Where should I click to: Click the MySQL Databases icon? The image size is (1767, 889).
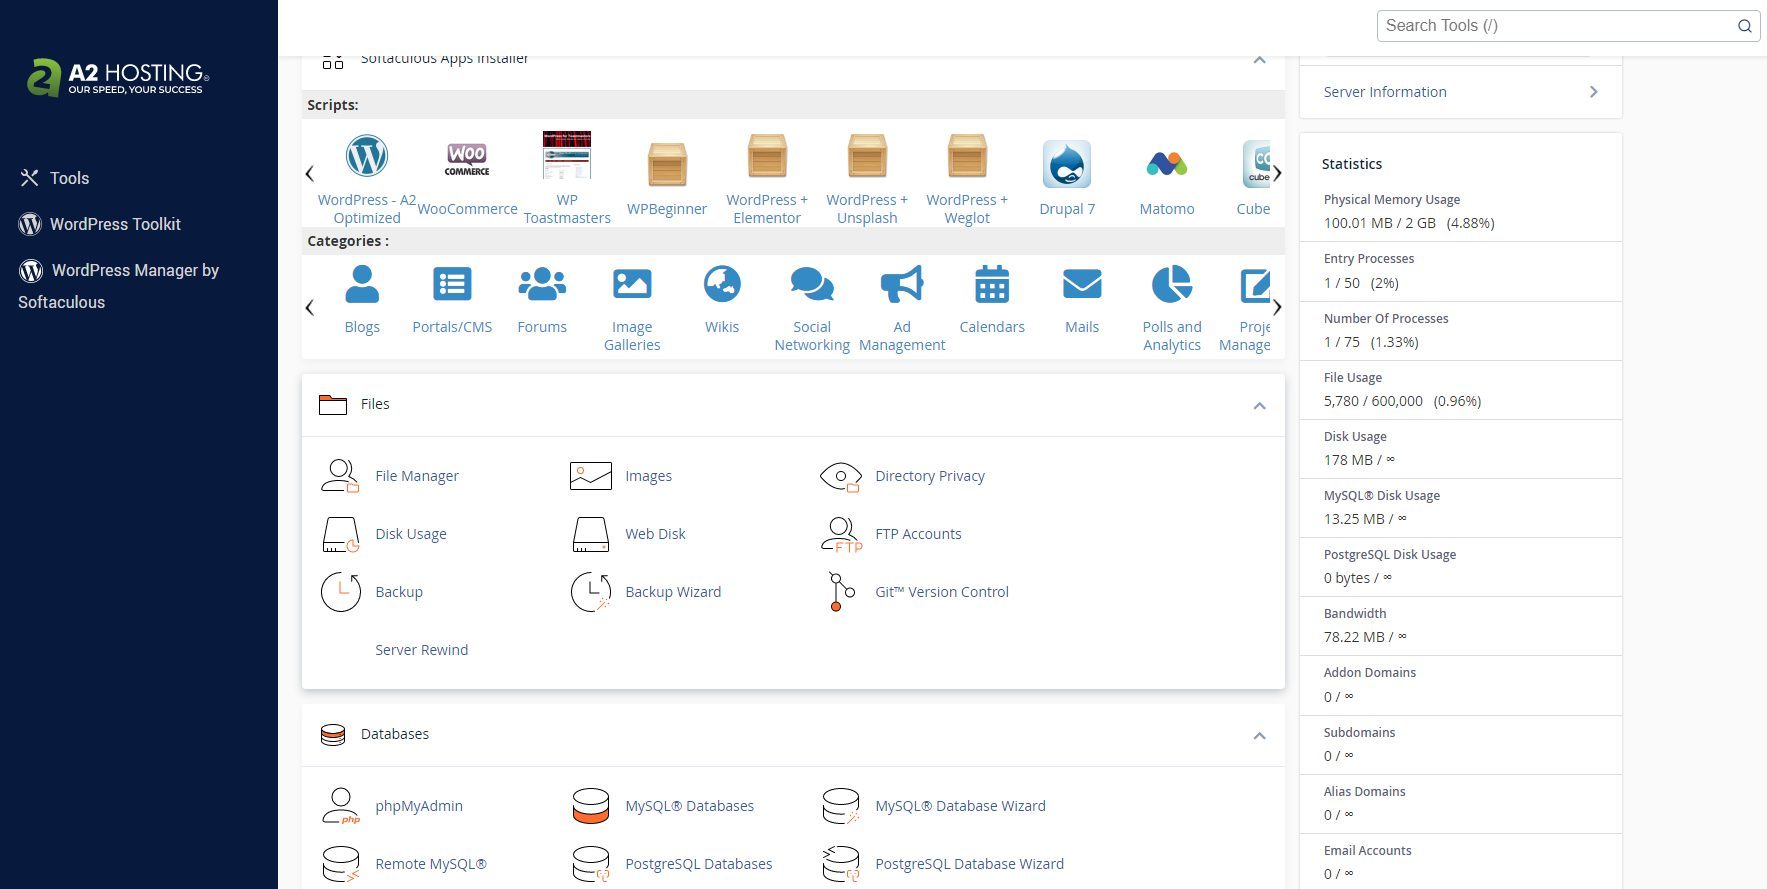[x=591, y=806]
